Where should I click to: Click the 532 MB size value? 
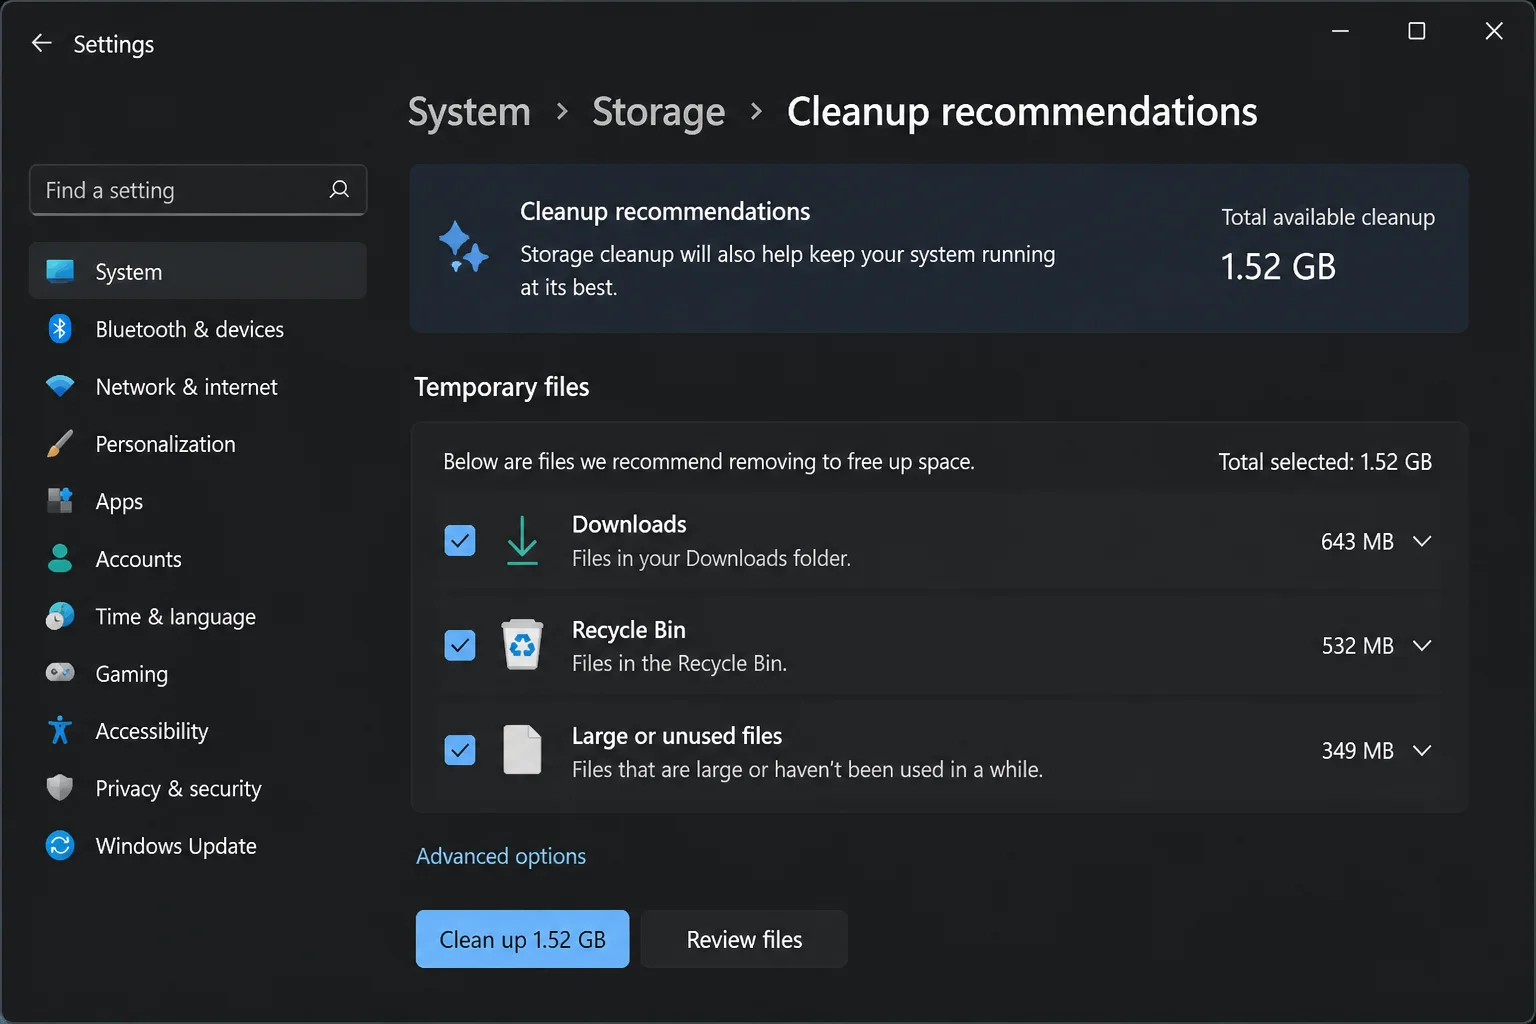coord(1357,646)
